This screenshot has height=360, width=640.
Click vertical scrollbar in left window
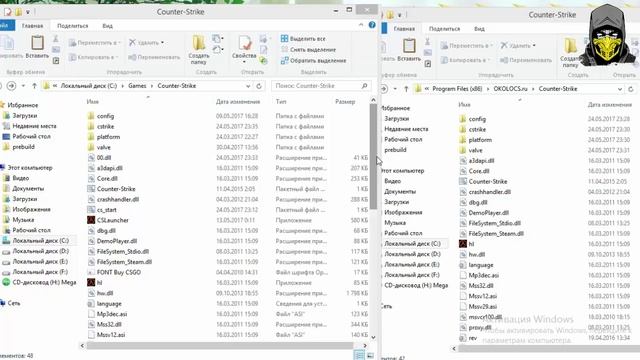coord(373,157)
